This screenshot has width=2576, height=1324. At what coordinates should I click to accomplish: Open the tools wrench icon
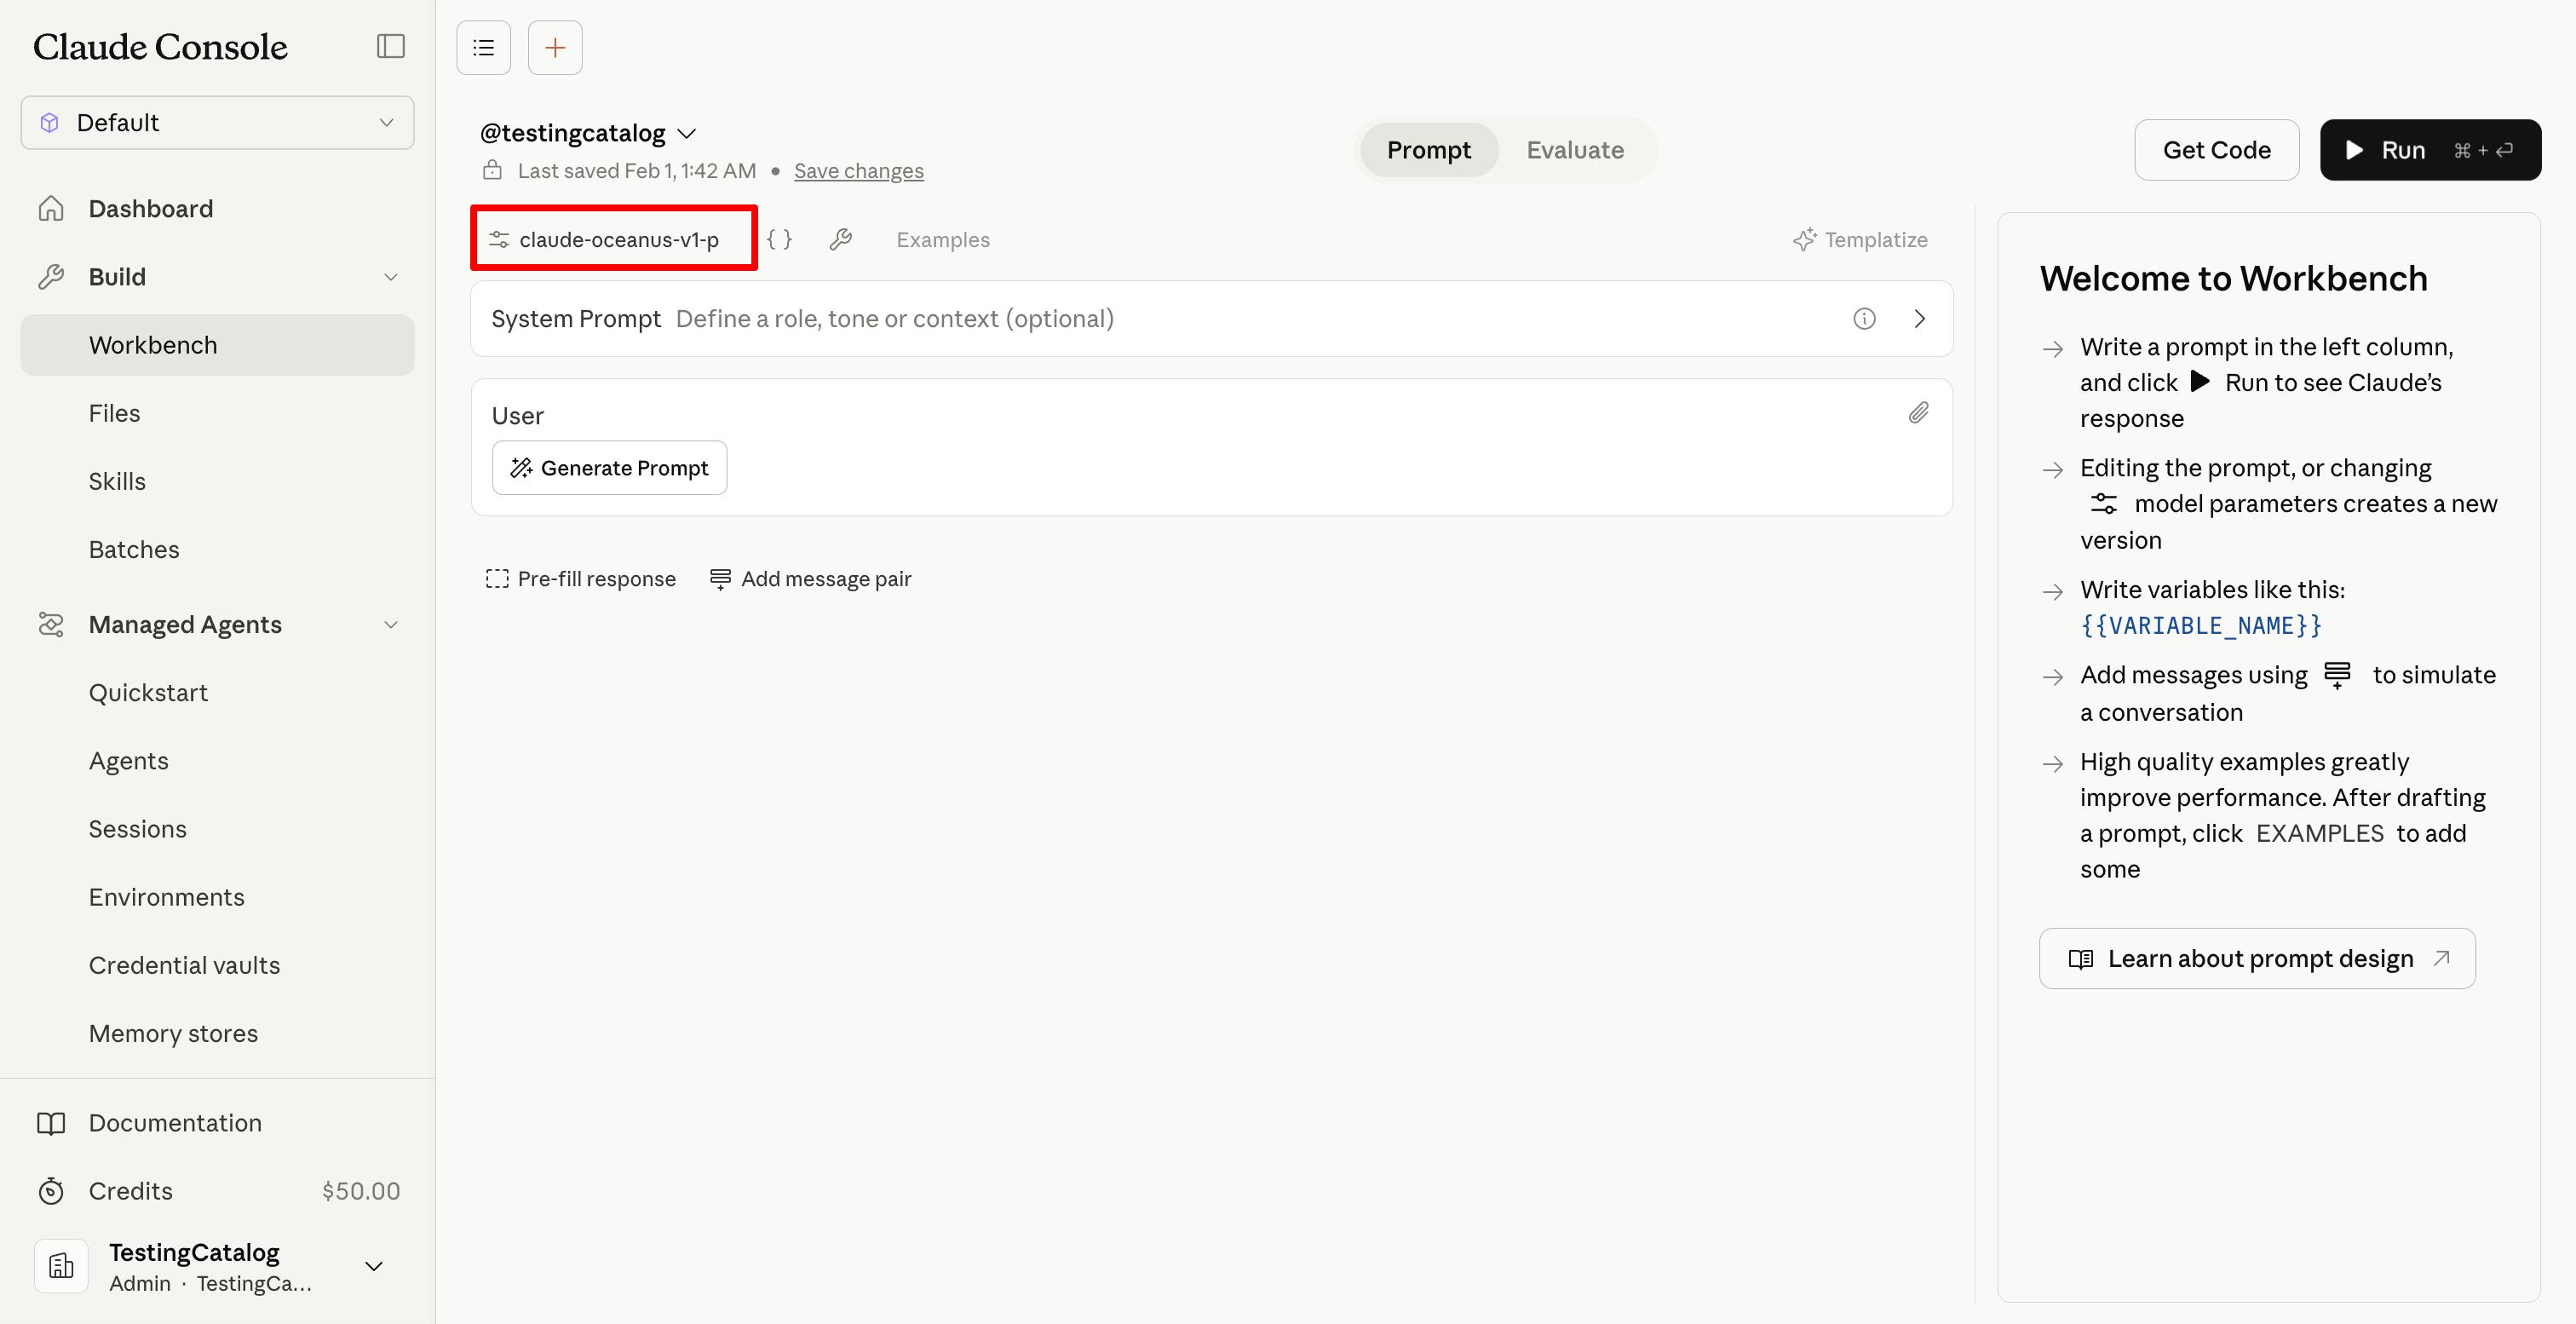tap(841, 239)
